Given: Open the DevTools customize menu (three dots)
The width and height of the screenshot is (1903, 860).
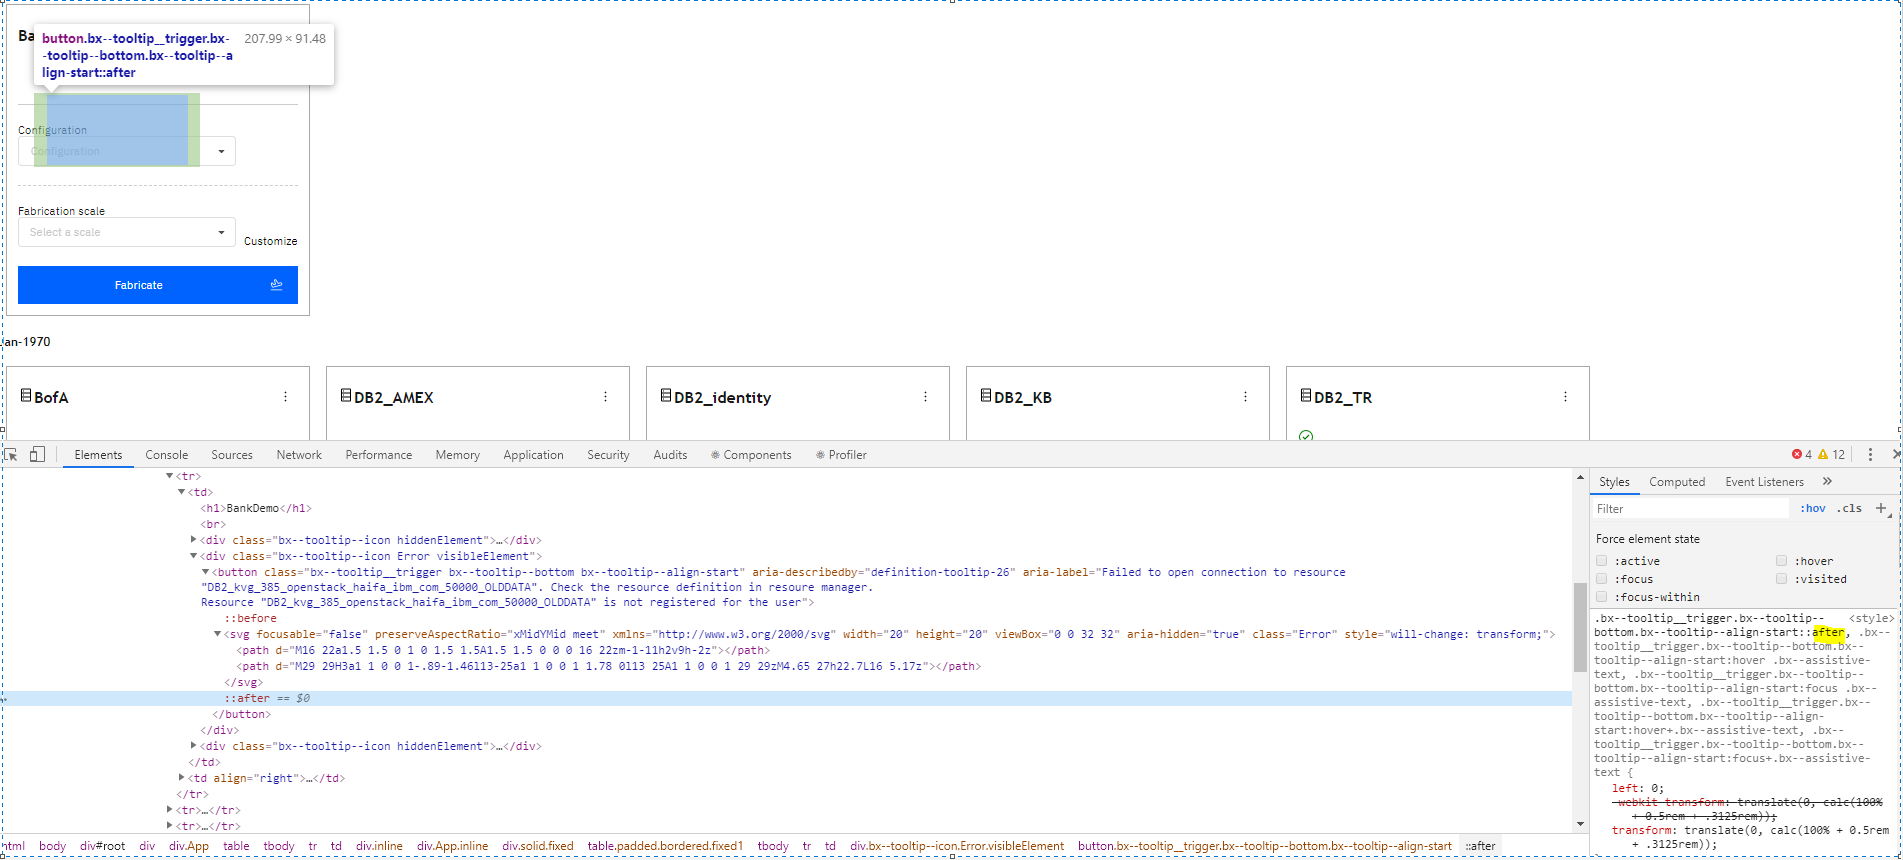Looking at the screenshot, I should 1870,454.
